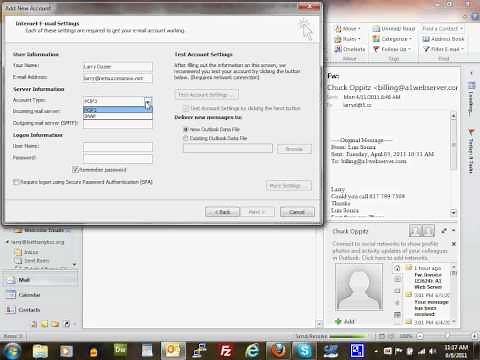
Task: Click the Filter E-mail funnel icon
Action: tap(426, 49)
